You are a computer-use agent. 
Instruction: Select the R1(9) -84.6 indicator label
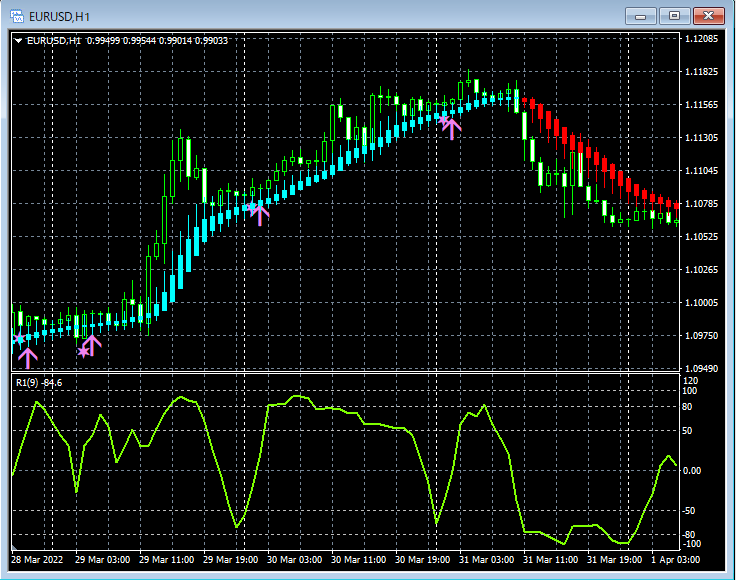coord(39,383)
